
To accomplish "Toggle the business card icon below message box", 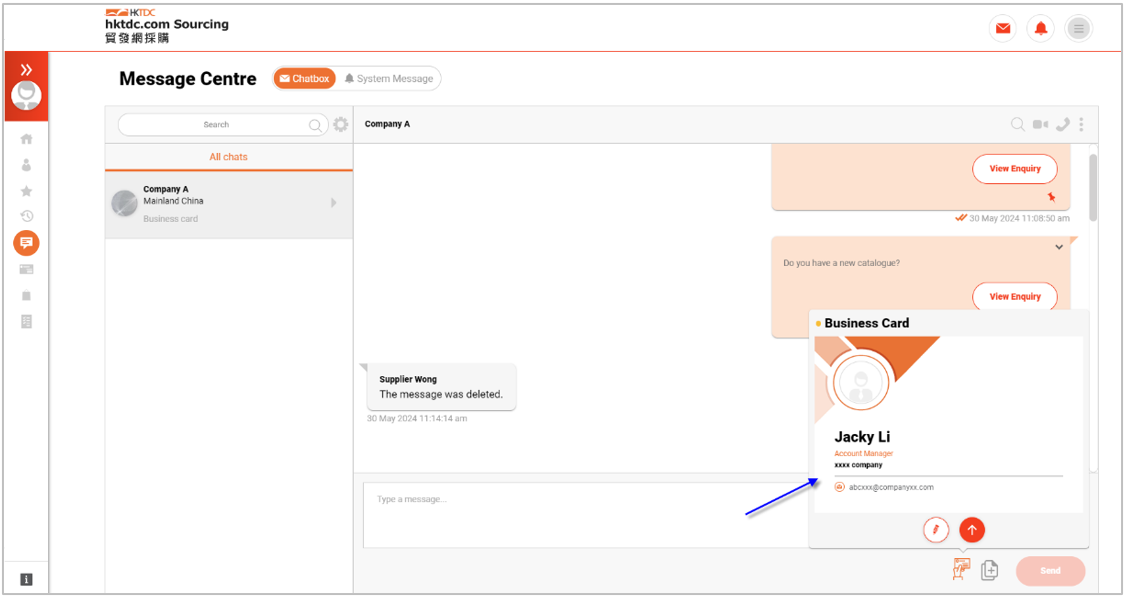I will click(x=961, y=570).
